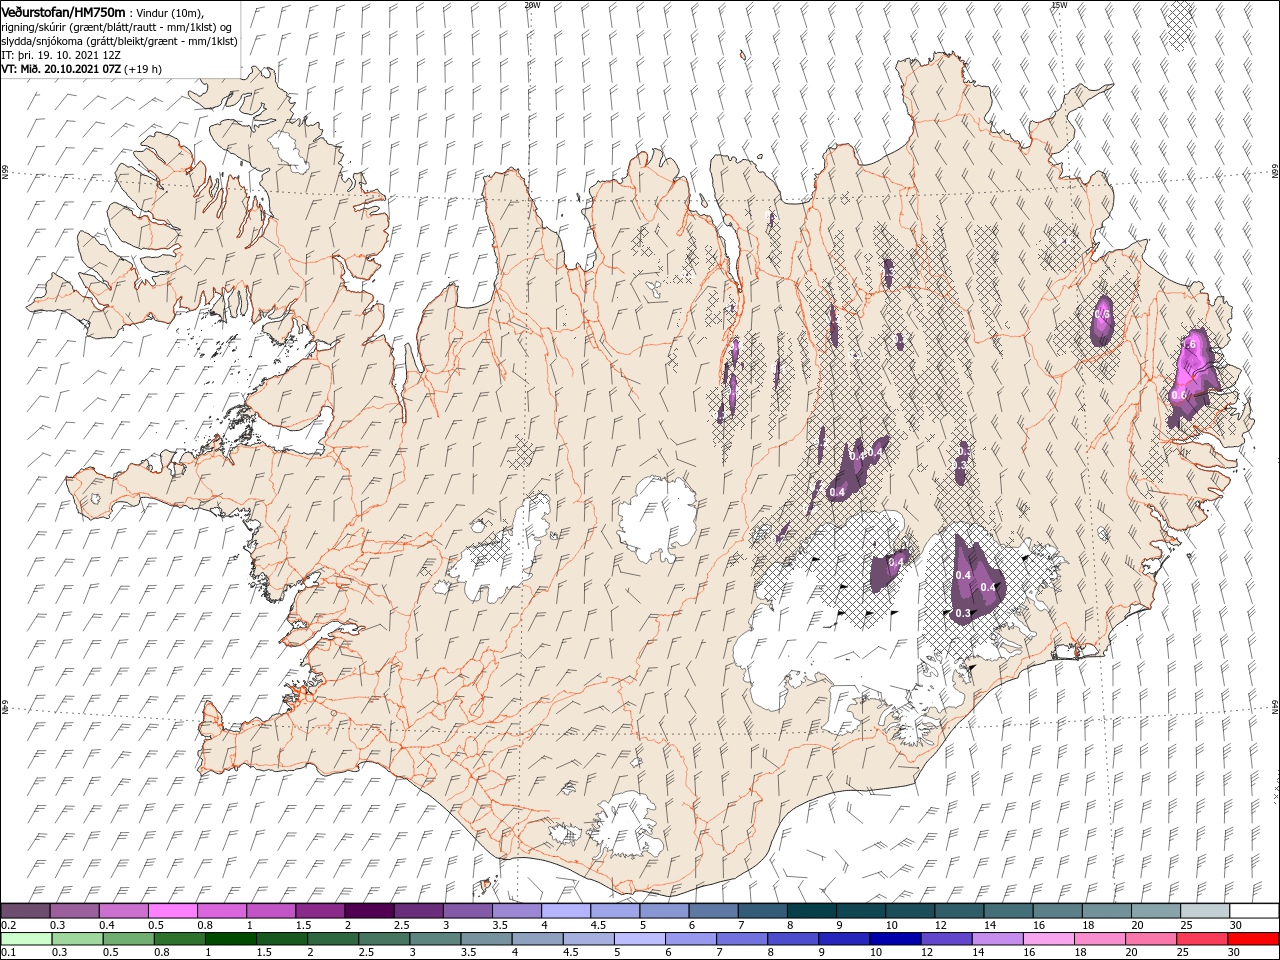Click the 0.2 label in the top legend row
1280x960 pixels.
click(x=8, y=925)
